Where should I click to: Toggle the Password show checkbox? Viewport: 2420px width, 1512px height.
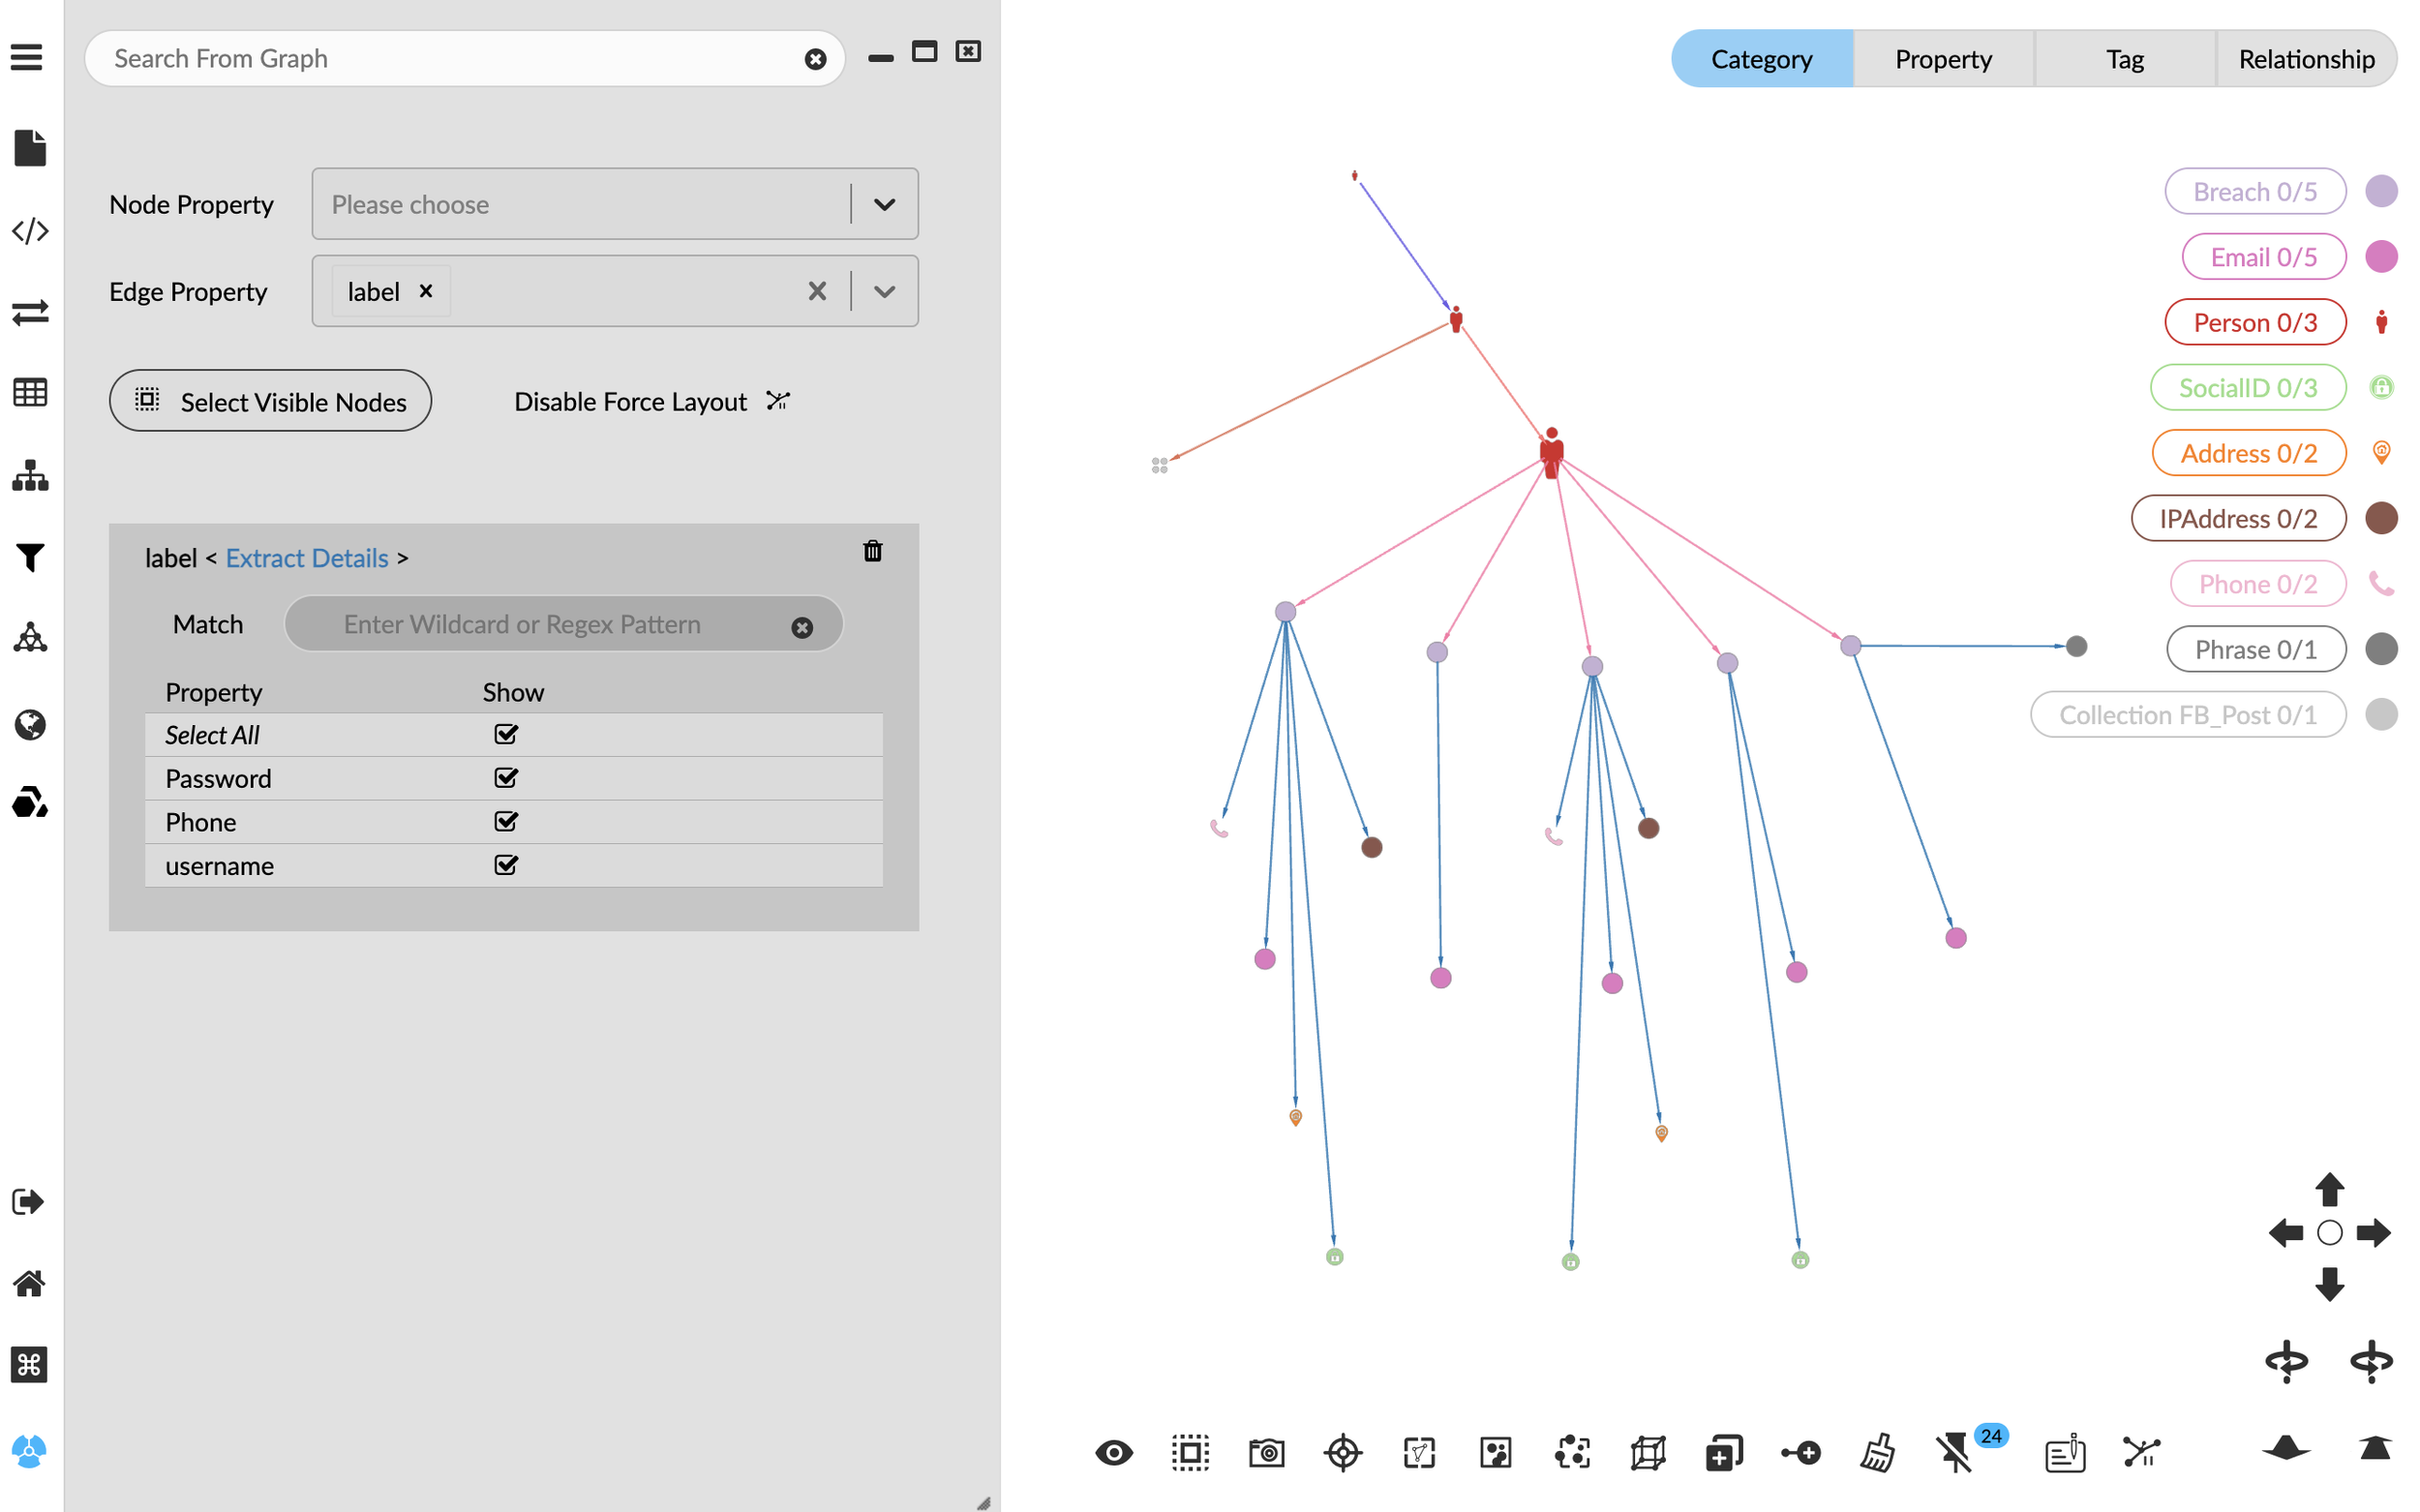click(506, 777)
